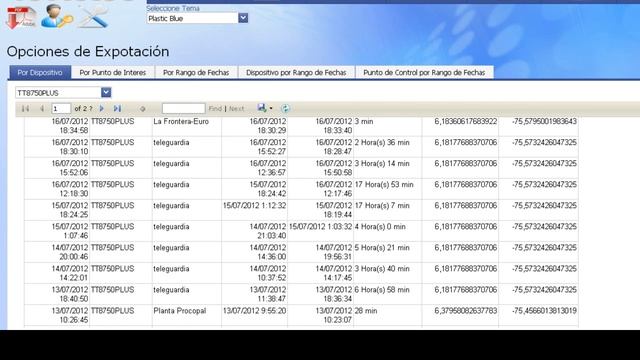The height and width of the screenshot is (360, 640).
Task: Click the Next search link
Action: pyautogui.click(x=237, y=109)
